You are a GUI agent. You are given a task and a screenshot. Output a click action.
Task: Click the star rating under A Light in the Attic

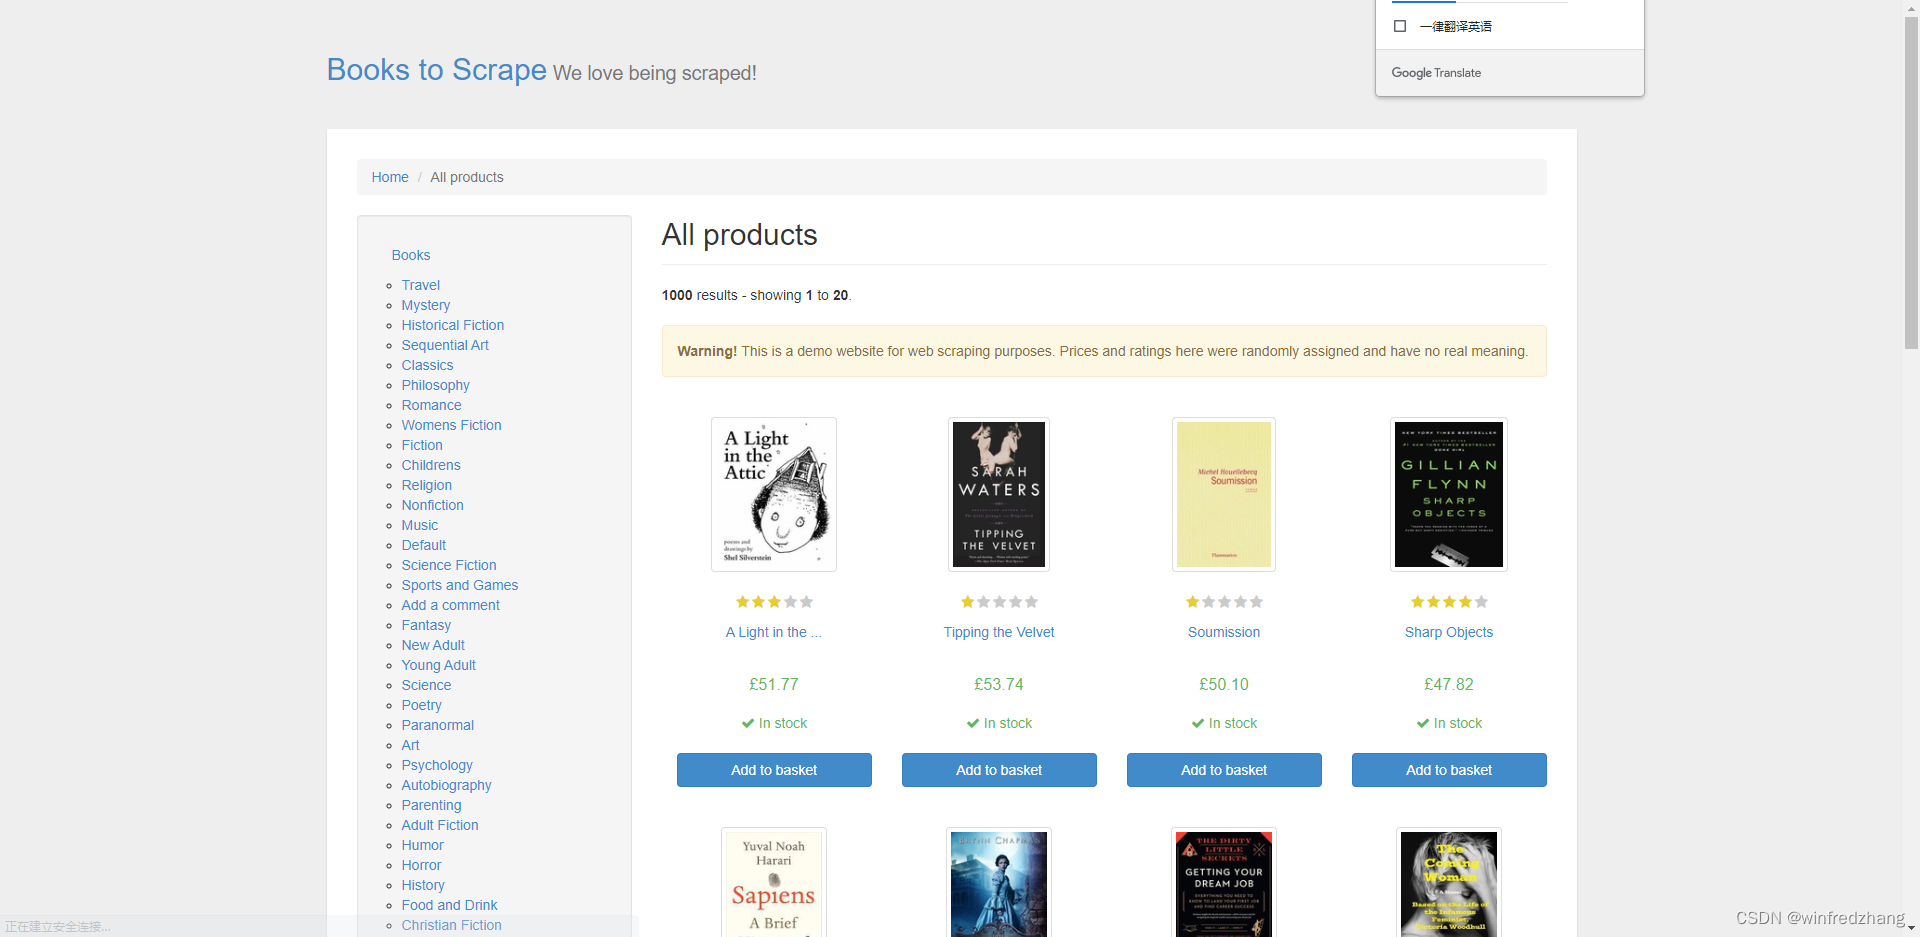774,602
